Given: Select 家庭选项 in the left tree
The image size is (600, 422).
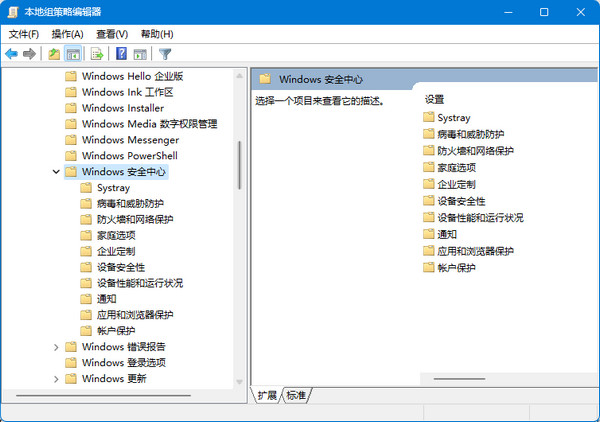Looking at the screenshot, I should click(108, 235).
